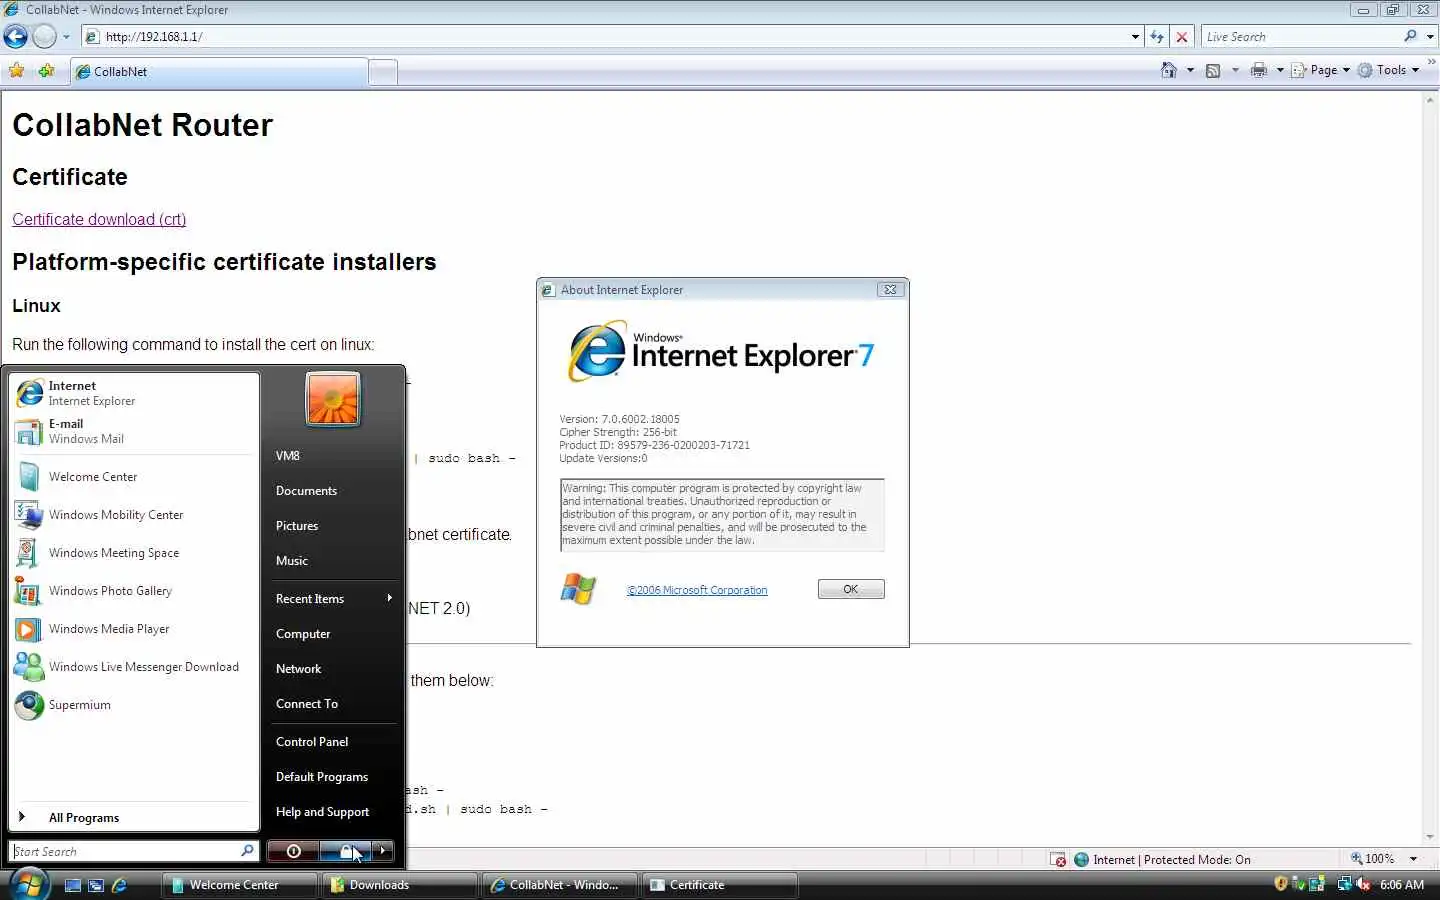This screenshot has height=900, width=1440.
Task: Select the CollabNet browser tab
Action: pos(218,72)
